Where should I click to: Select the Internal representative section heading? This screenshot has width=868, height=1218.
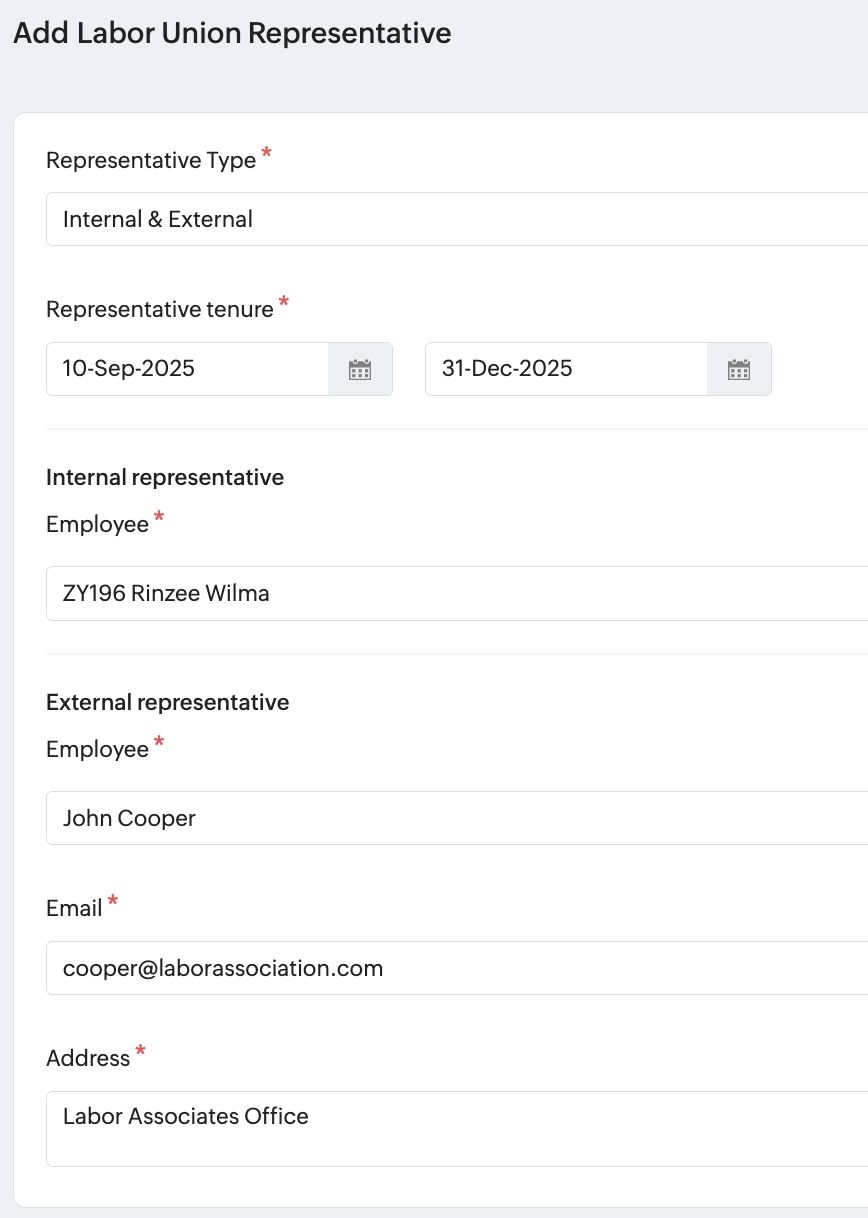pos(165,477)
